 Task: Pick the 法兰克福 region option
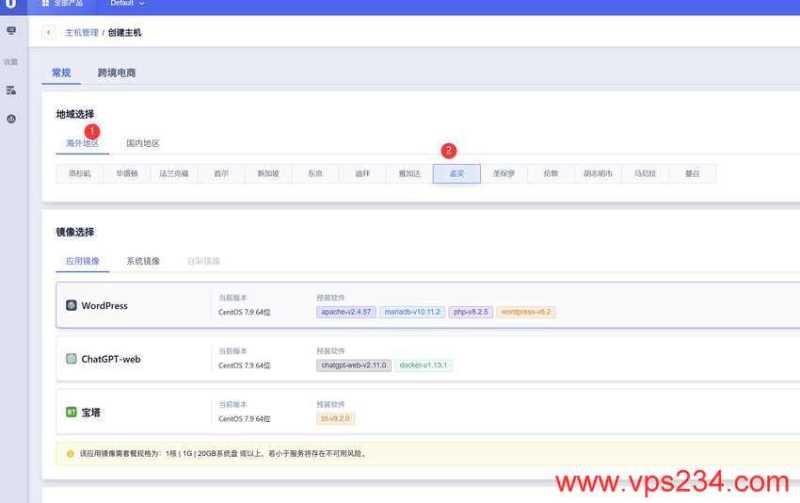tap(173, 174)
